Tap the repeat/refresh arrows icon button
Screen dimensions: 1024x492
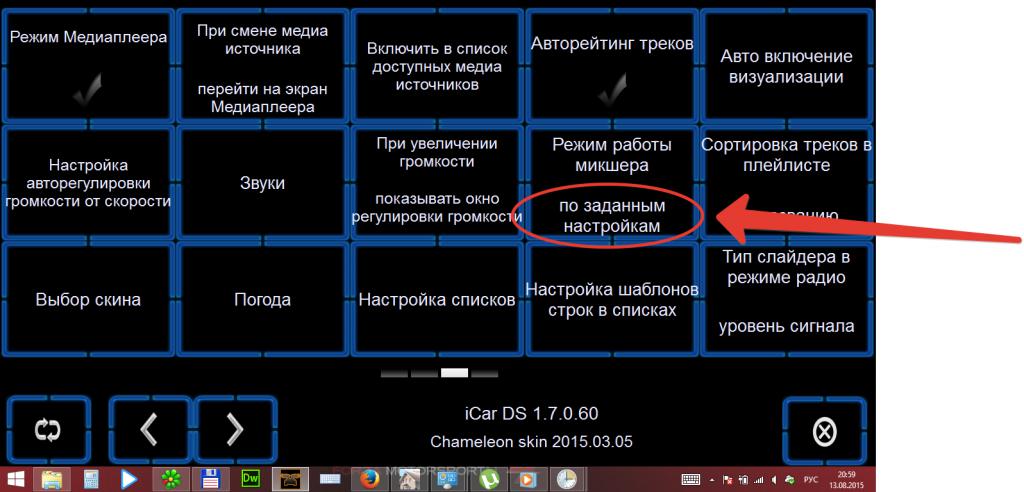(x=48, y=429)
